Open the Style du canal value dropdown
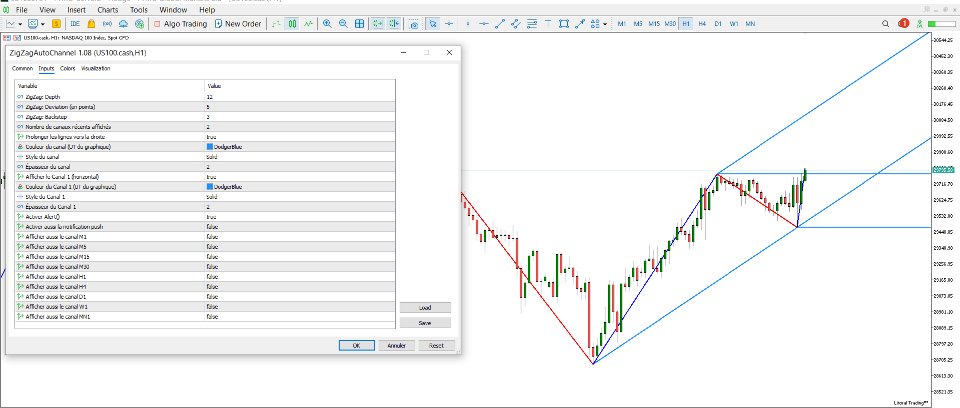 click(300, 157)
